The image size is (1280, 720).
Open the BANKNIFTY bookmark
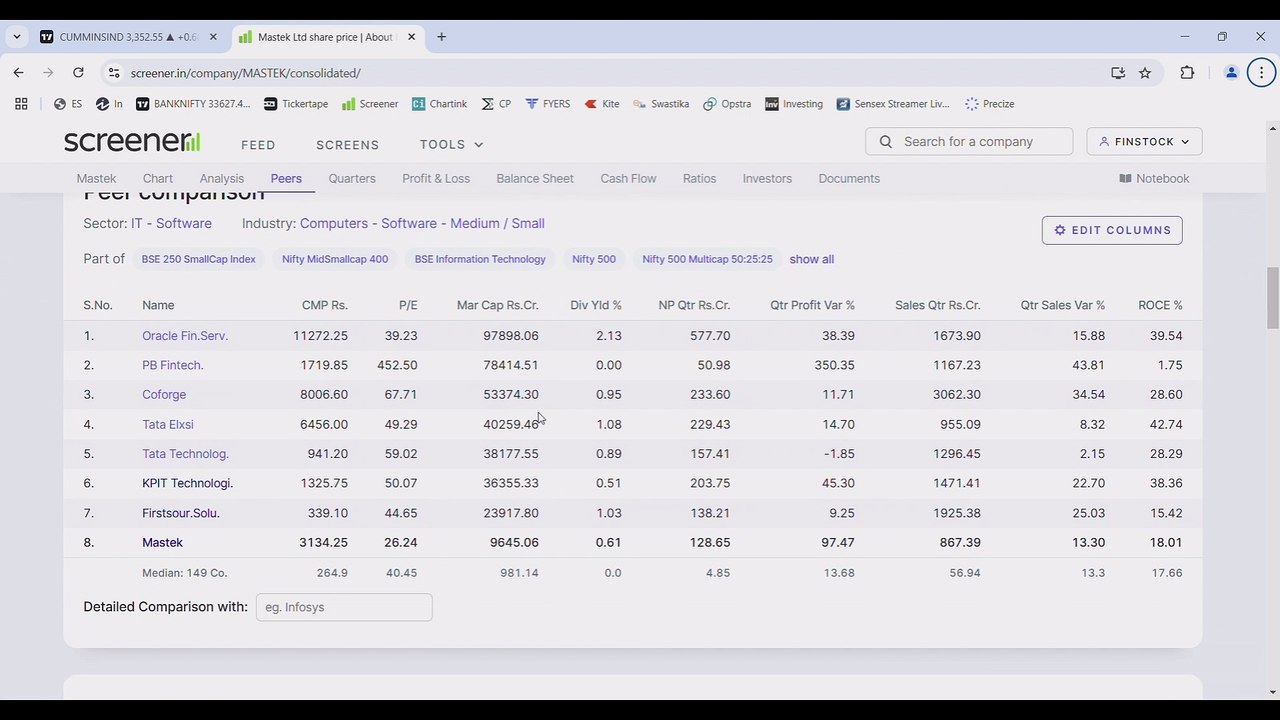193,104
